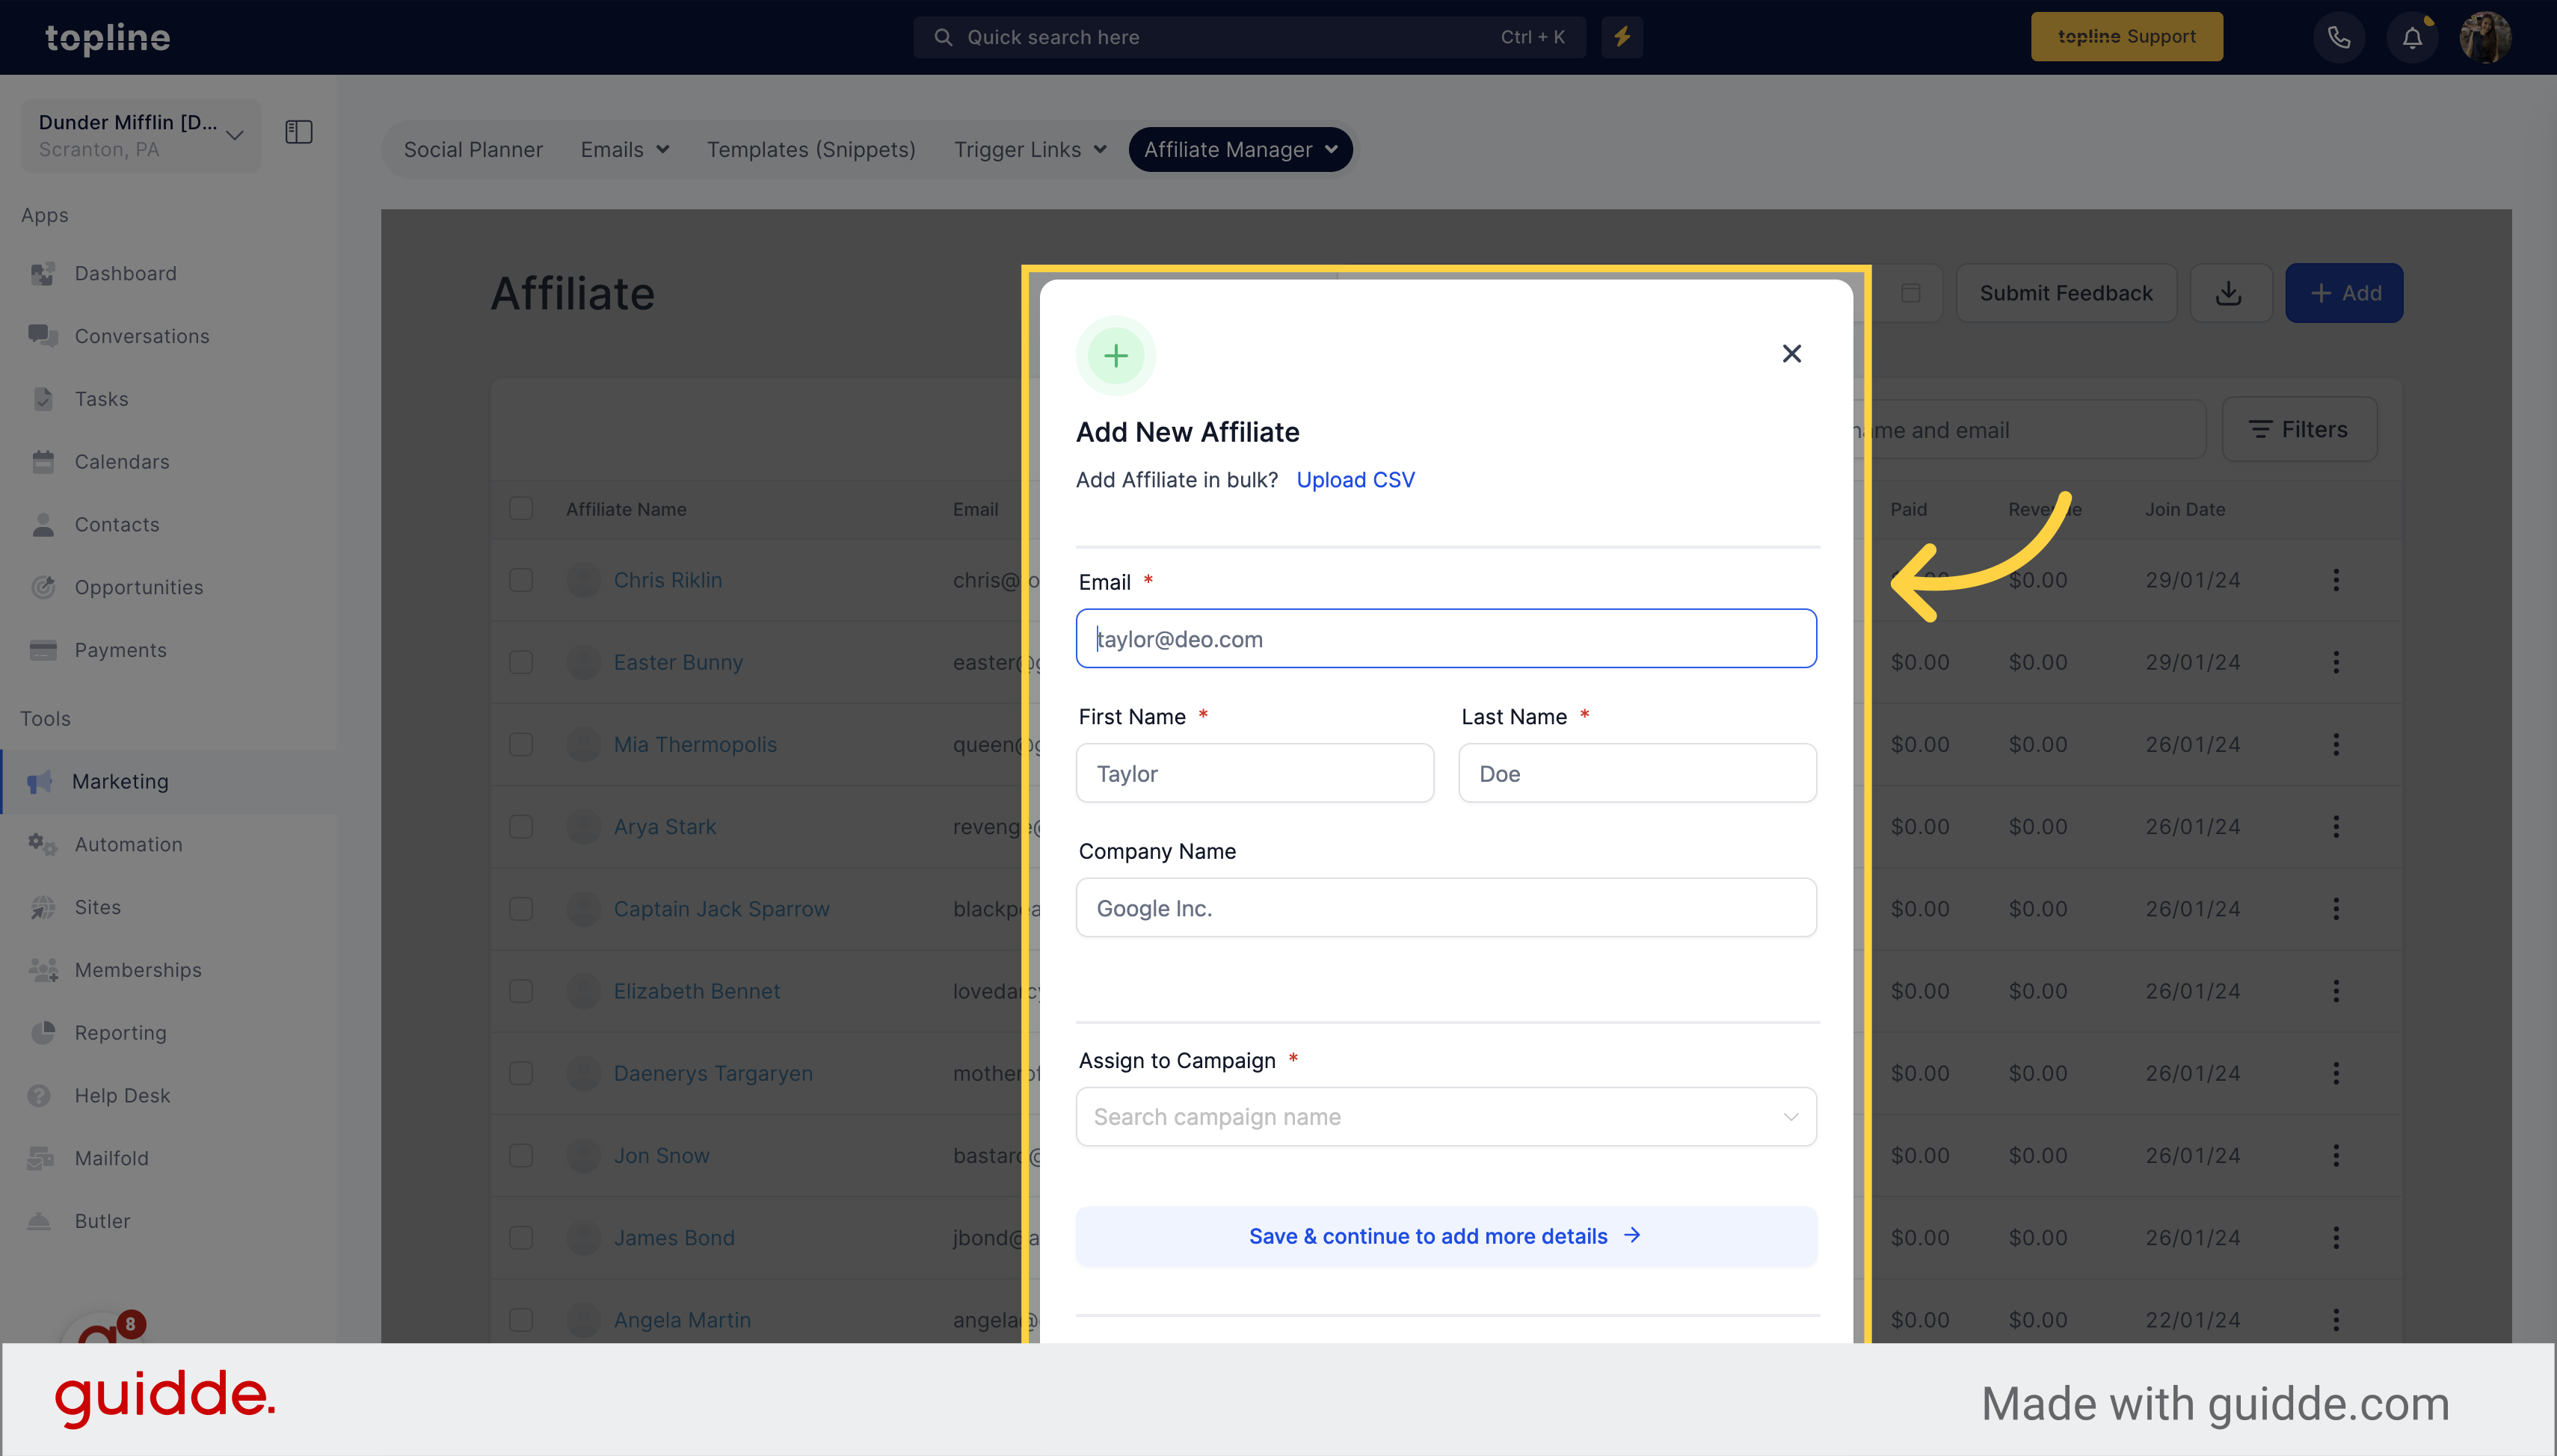Screen dimensions: 2557x1456
Task: Open Mia Thermopolis affiliate link
Action: [x=695, y=744]
